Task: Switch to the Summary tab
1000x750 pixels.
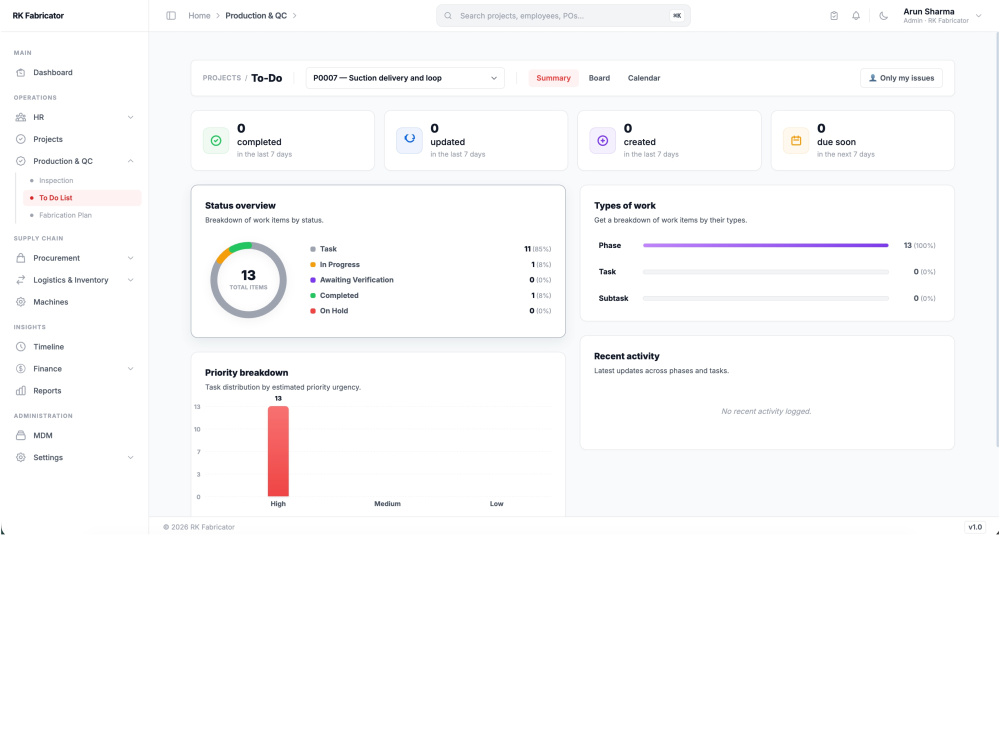Action: [553, 78]
